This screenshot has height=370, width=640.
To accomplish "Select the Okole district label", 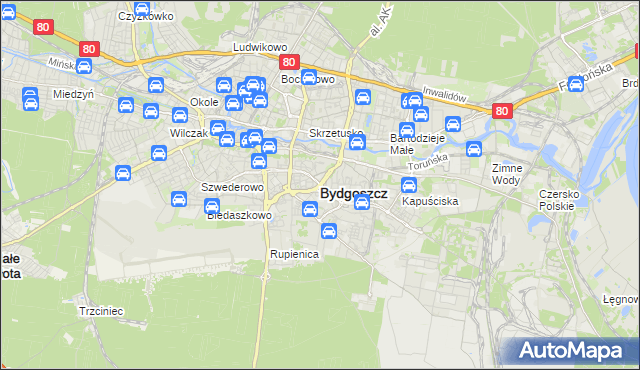I will [204, 102].
